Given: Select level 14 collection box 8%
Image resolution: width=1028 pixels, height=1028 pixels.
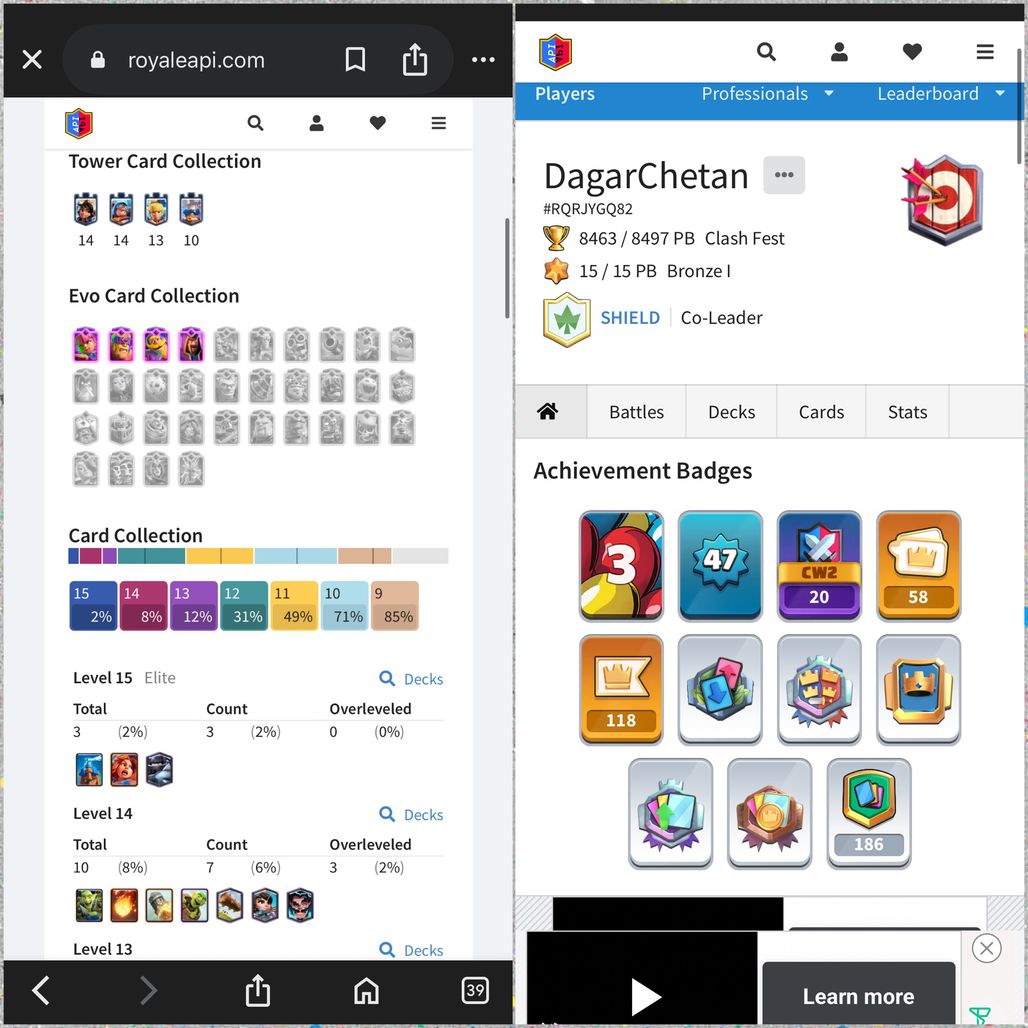Looking at the screenshot, I should (x=144, y=606).
